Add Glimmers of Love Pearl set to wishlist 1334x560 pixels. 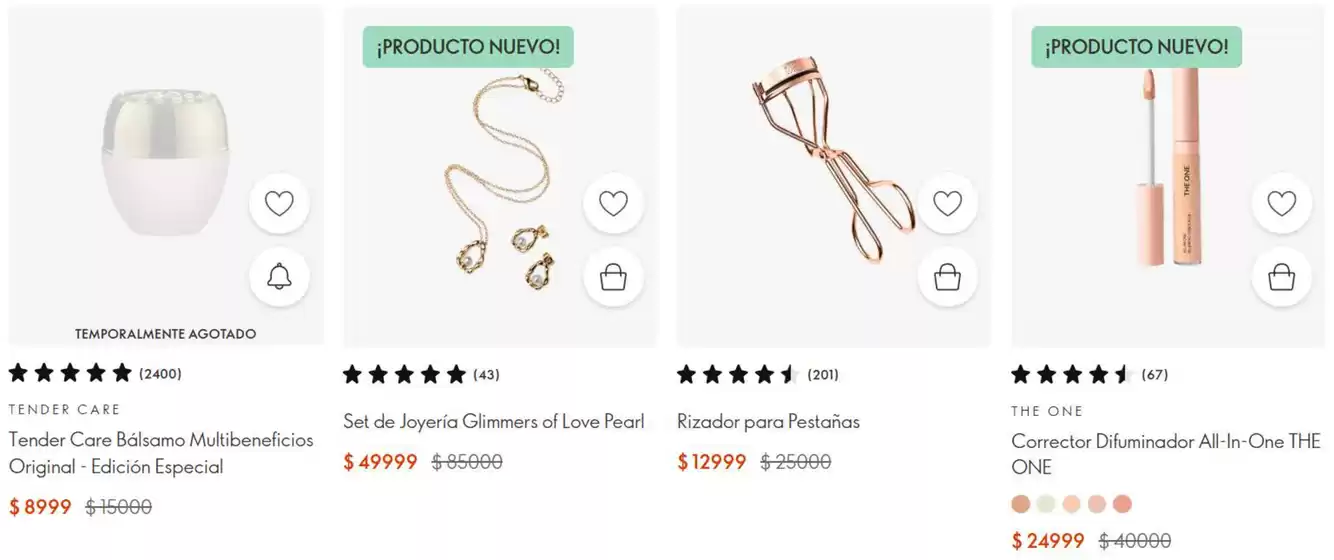[613, 204]
